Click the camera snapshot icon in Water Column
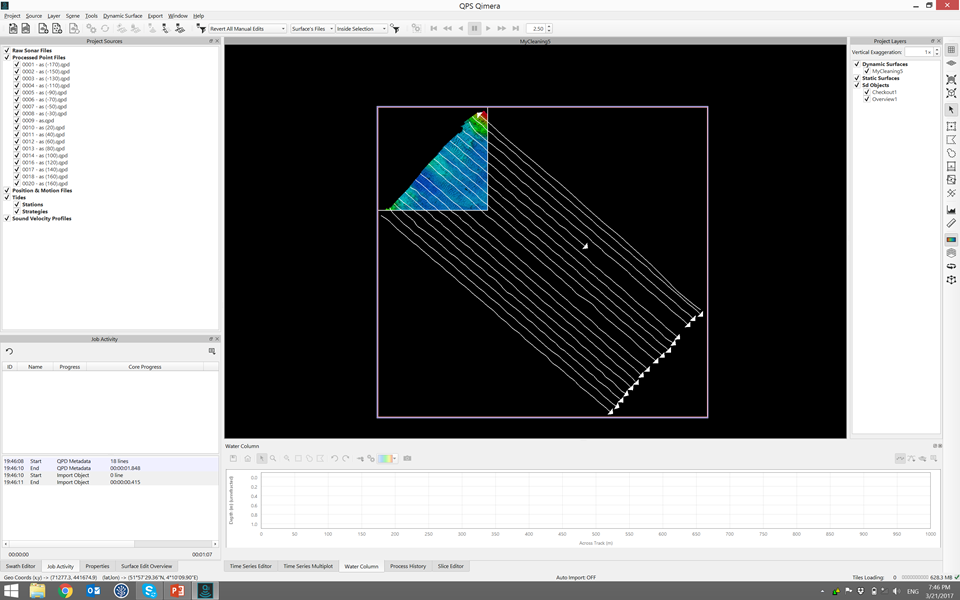This screenshot has width=960, height=600. [x=407, y=458]
